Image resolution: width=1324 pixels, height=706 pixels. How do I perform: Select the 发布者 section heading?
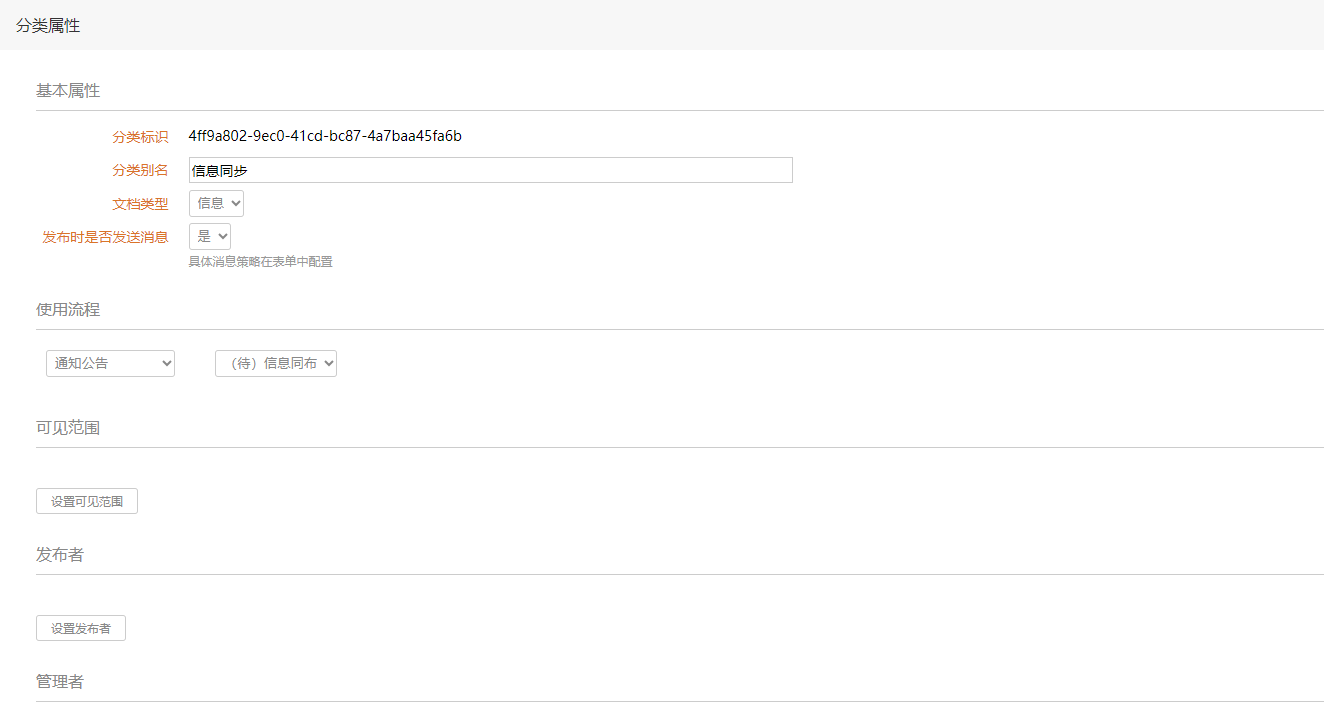60,554
